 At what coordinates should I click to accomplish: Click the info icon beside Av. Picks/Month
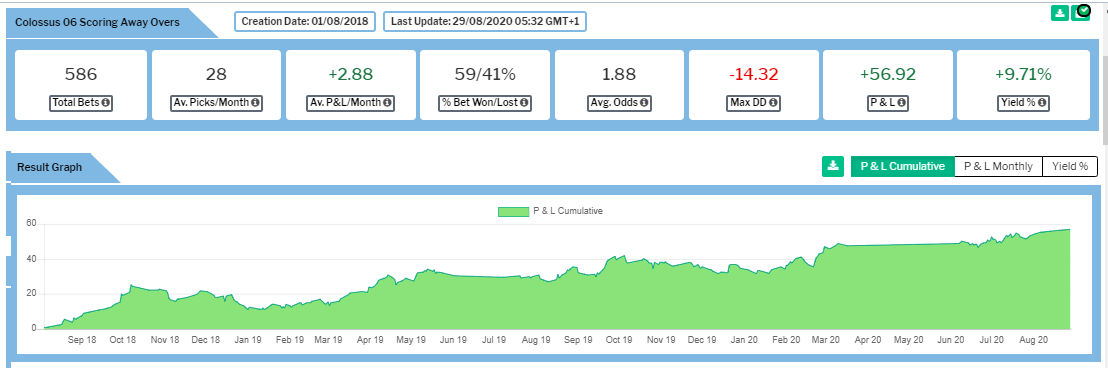tap(254, 103)
